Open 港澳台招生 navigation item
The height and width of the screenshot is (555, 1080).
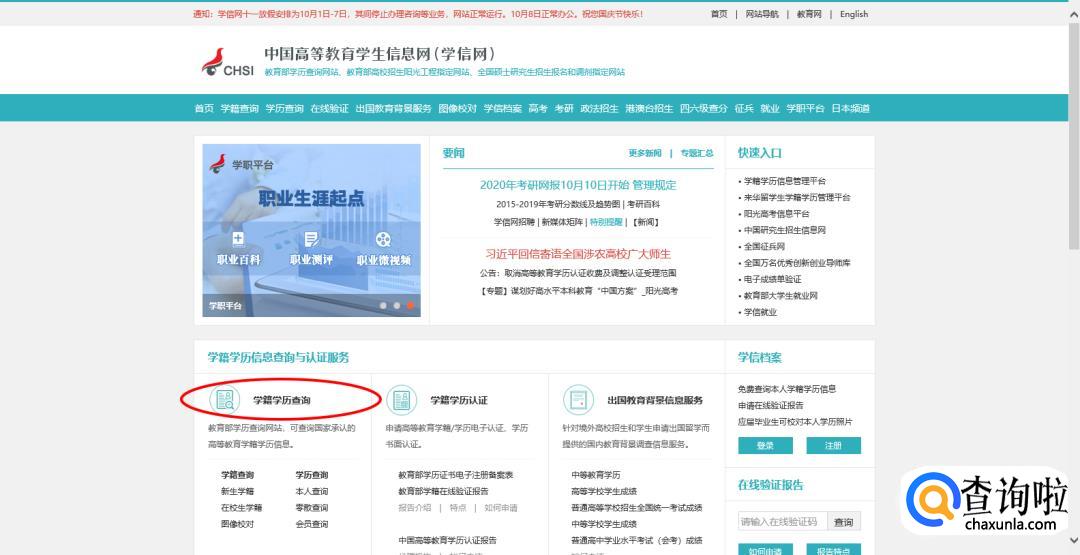(x=650, y=109)
